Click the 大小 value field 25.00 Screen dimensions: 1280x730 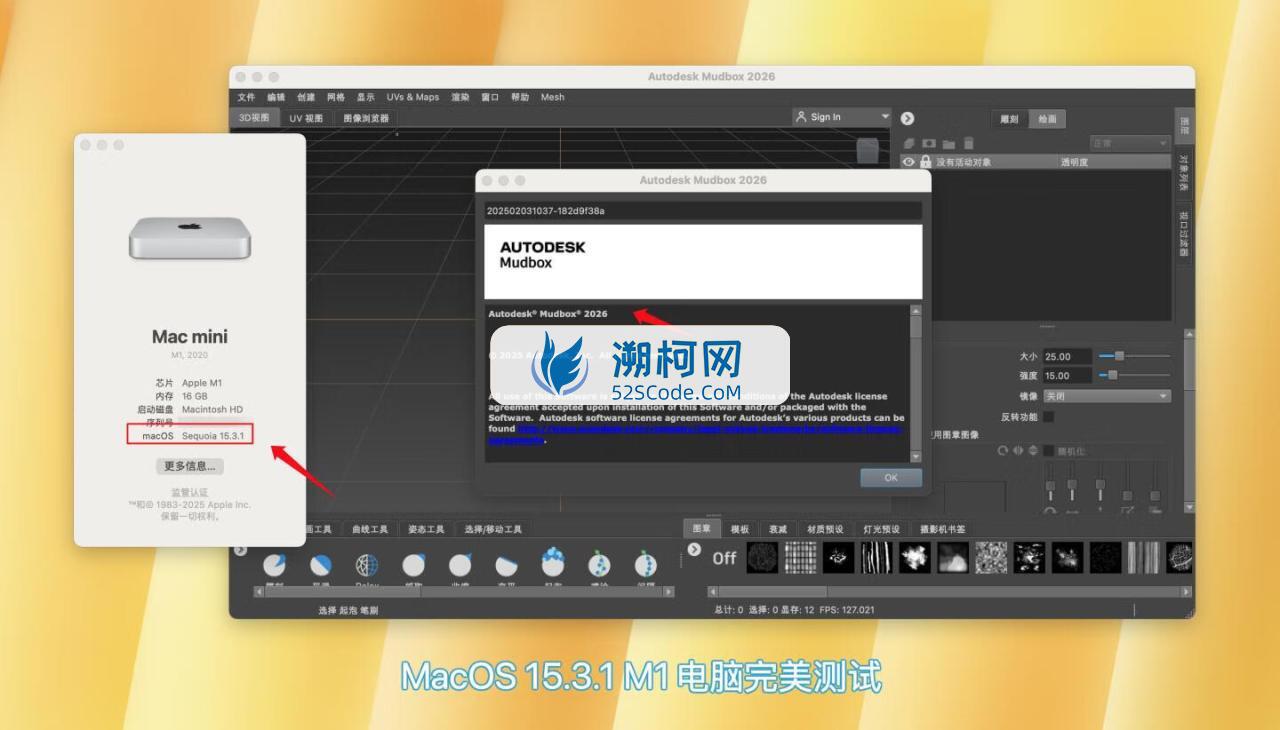(x=1067, y=356)
